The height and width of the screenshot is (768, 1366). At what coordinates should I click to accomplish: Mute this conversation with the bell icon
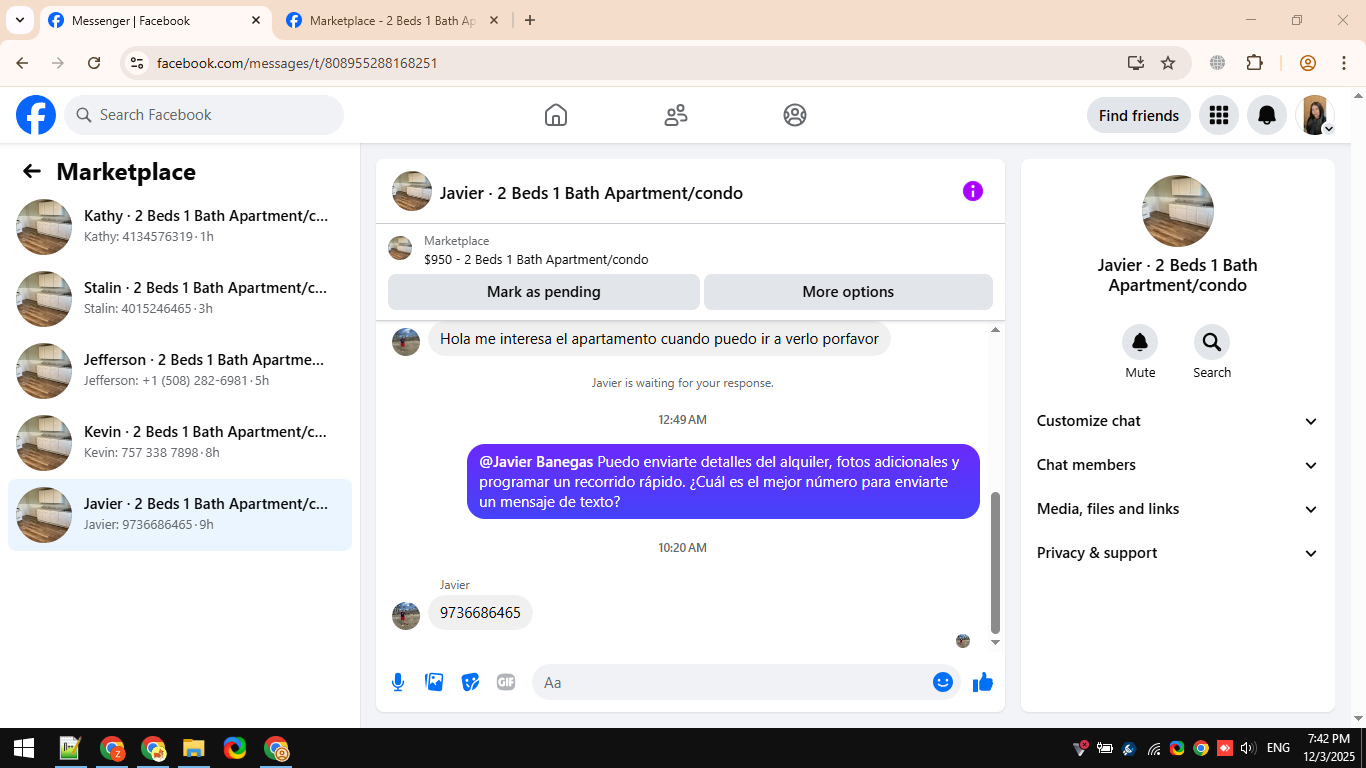pos(1140,343)
